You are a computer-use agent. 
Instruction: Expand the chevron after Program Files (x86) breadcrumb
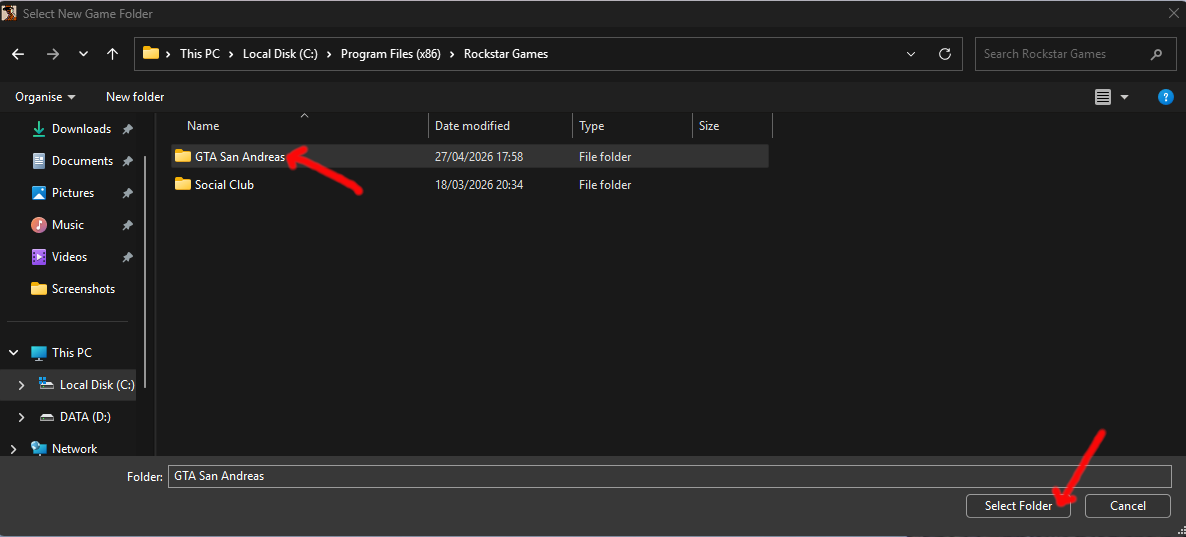[452, 54]
